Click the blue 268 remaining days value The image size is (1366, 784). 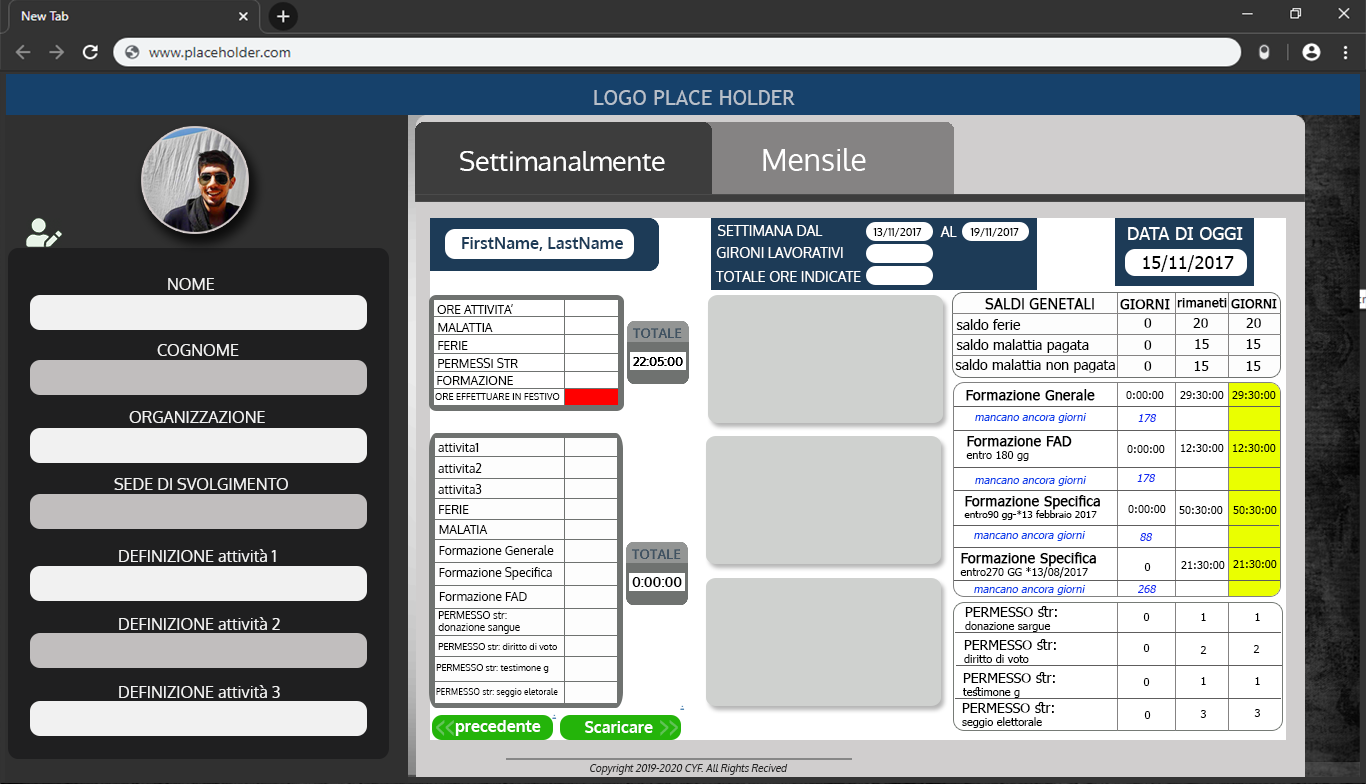coord(1147,590)
